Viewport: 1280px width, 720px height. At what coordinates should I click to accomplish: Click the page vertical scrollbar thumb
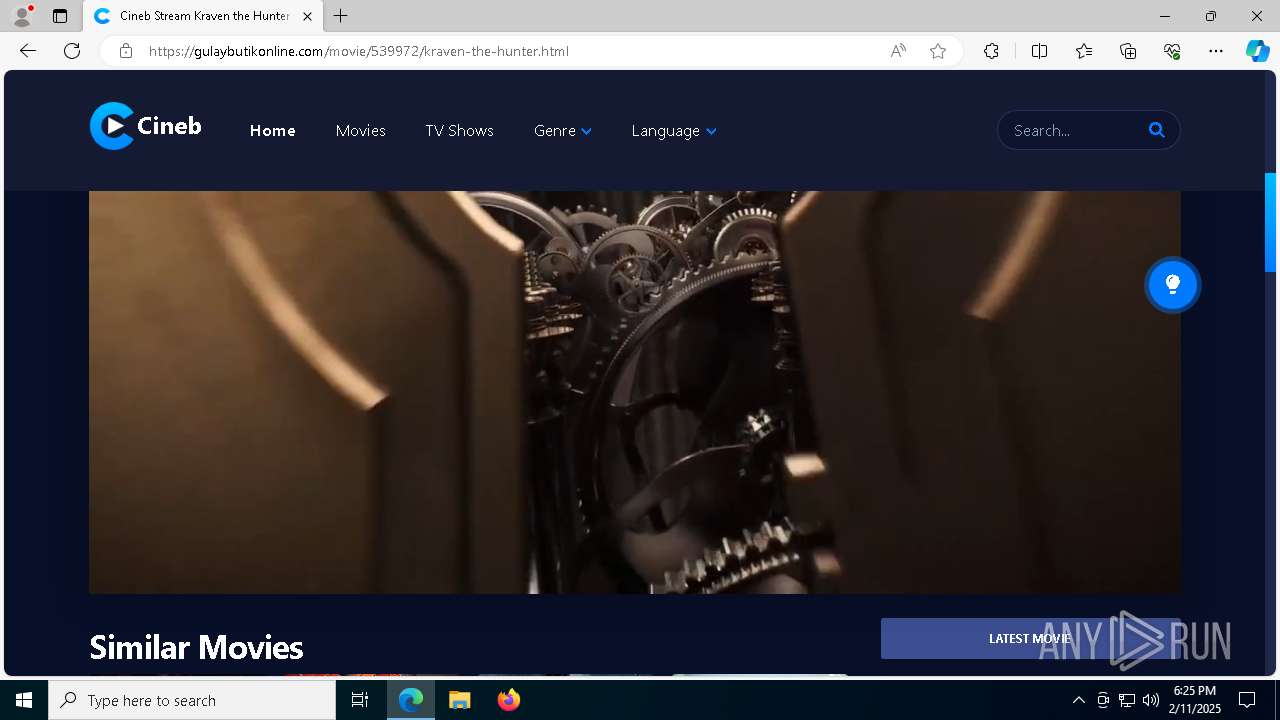pyautogui.click(x=1271, y=222)
